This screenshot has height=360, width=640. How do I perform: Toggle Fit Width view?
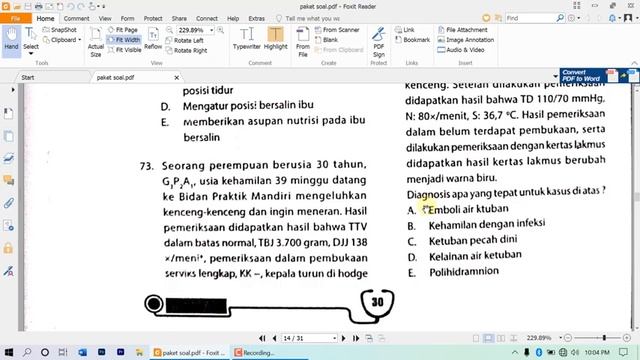click(124, 40)
